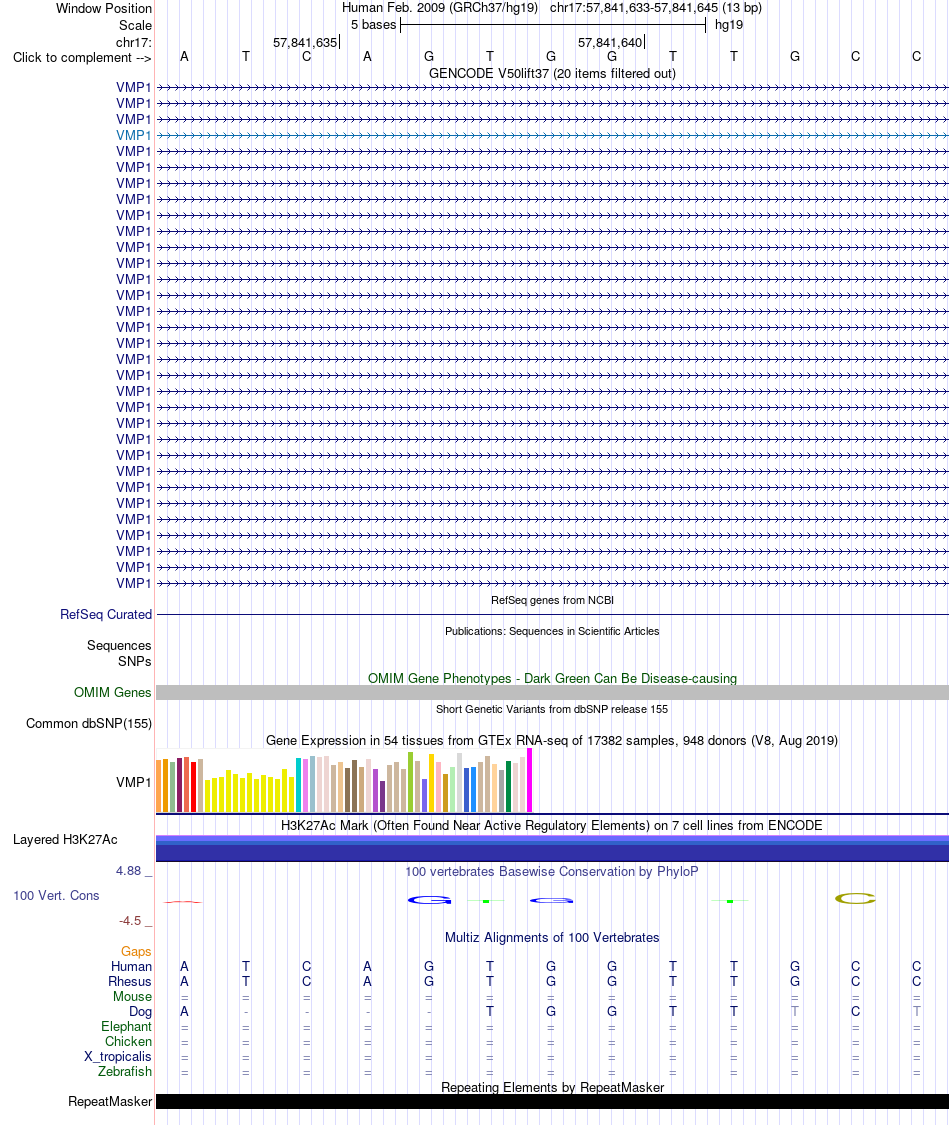Select the "Elephant" alignment row label
Screen dimensions: 950x1125
click(x=126, y=1027)
